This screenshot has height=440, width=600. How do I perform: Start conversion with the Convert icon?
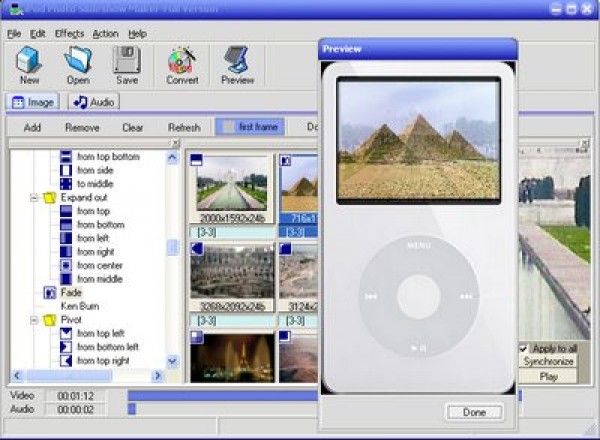(x=182, y=60)
